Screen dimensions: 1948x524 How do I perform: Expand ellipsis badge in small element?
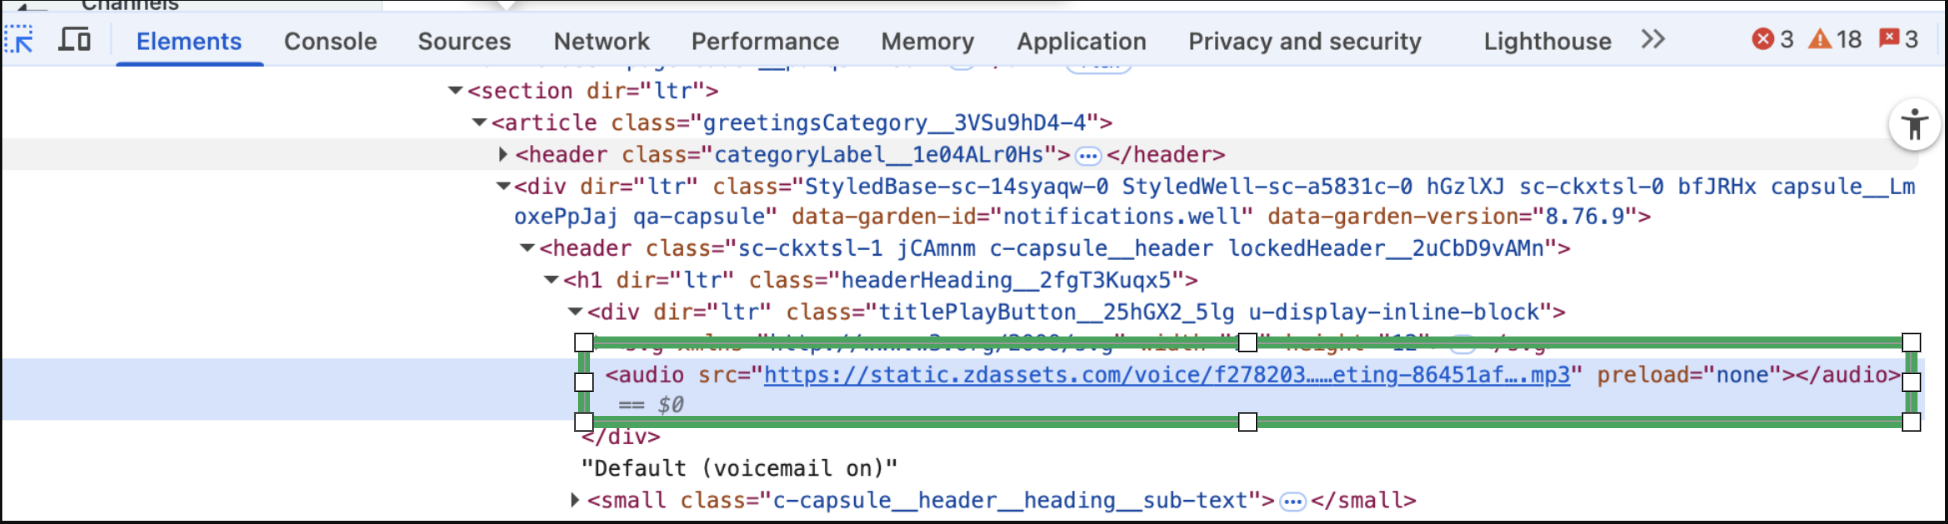1293,501
